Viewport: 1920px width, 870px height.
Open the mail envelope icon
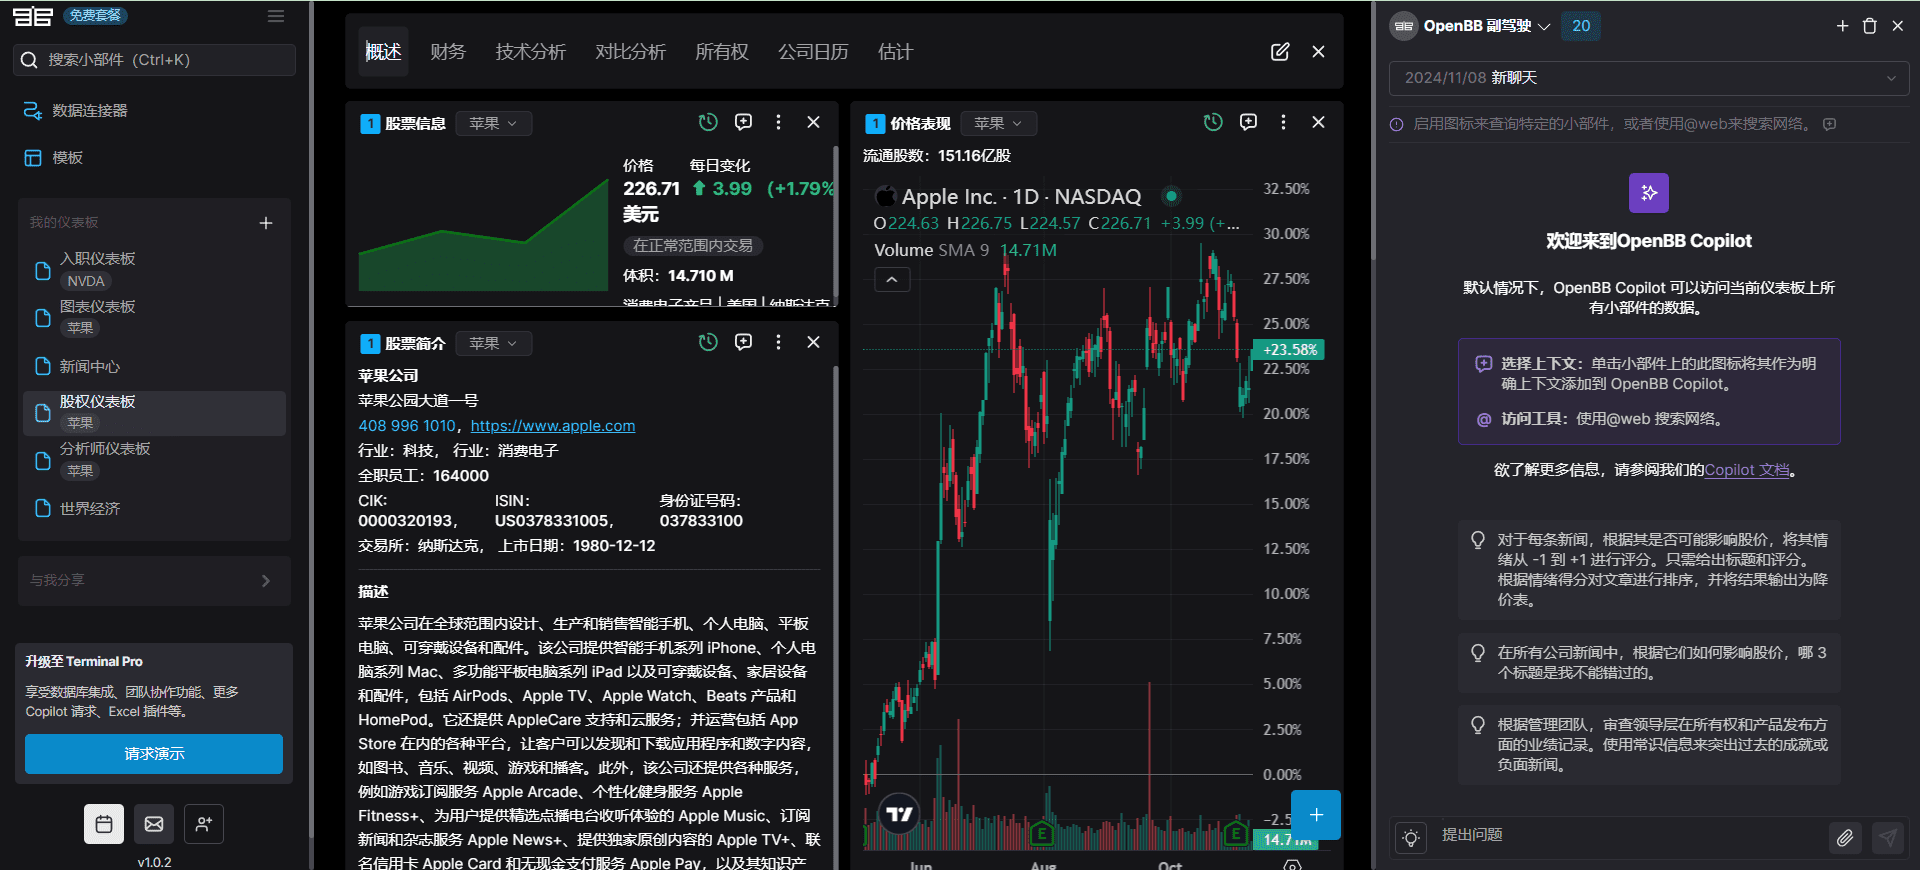tap(154, 824)
